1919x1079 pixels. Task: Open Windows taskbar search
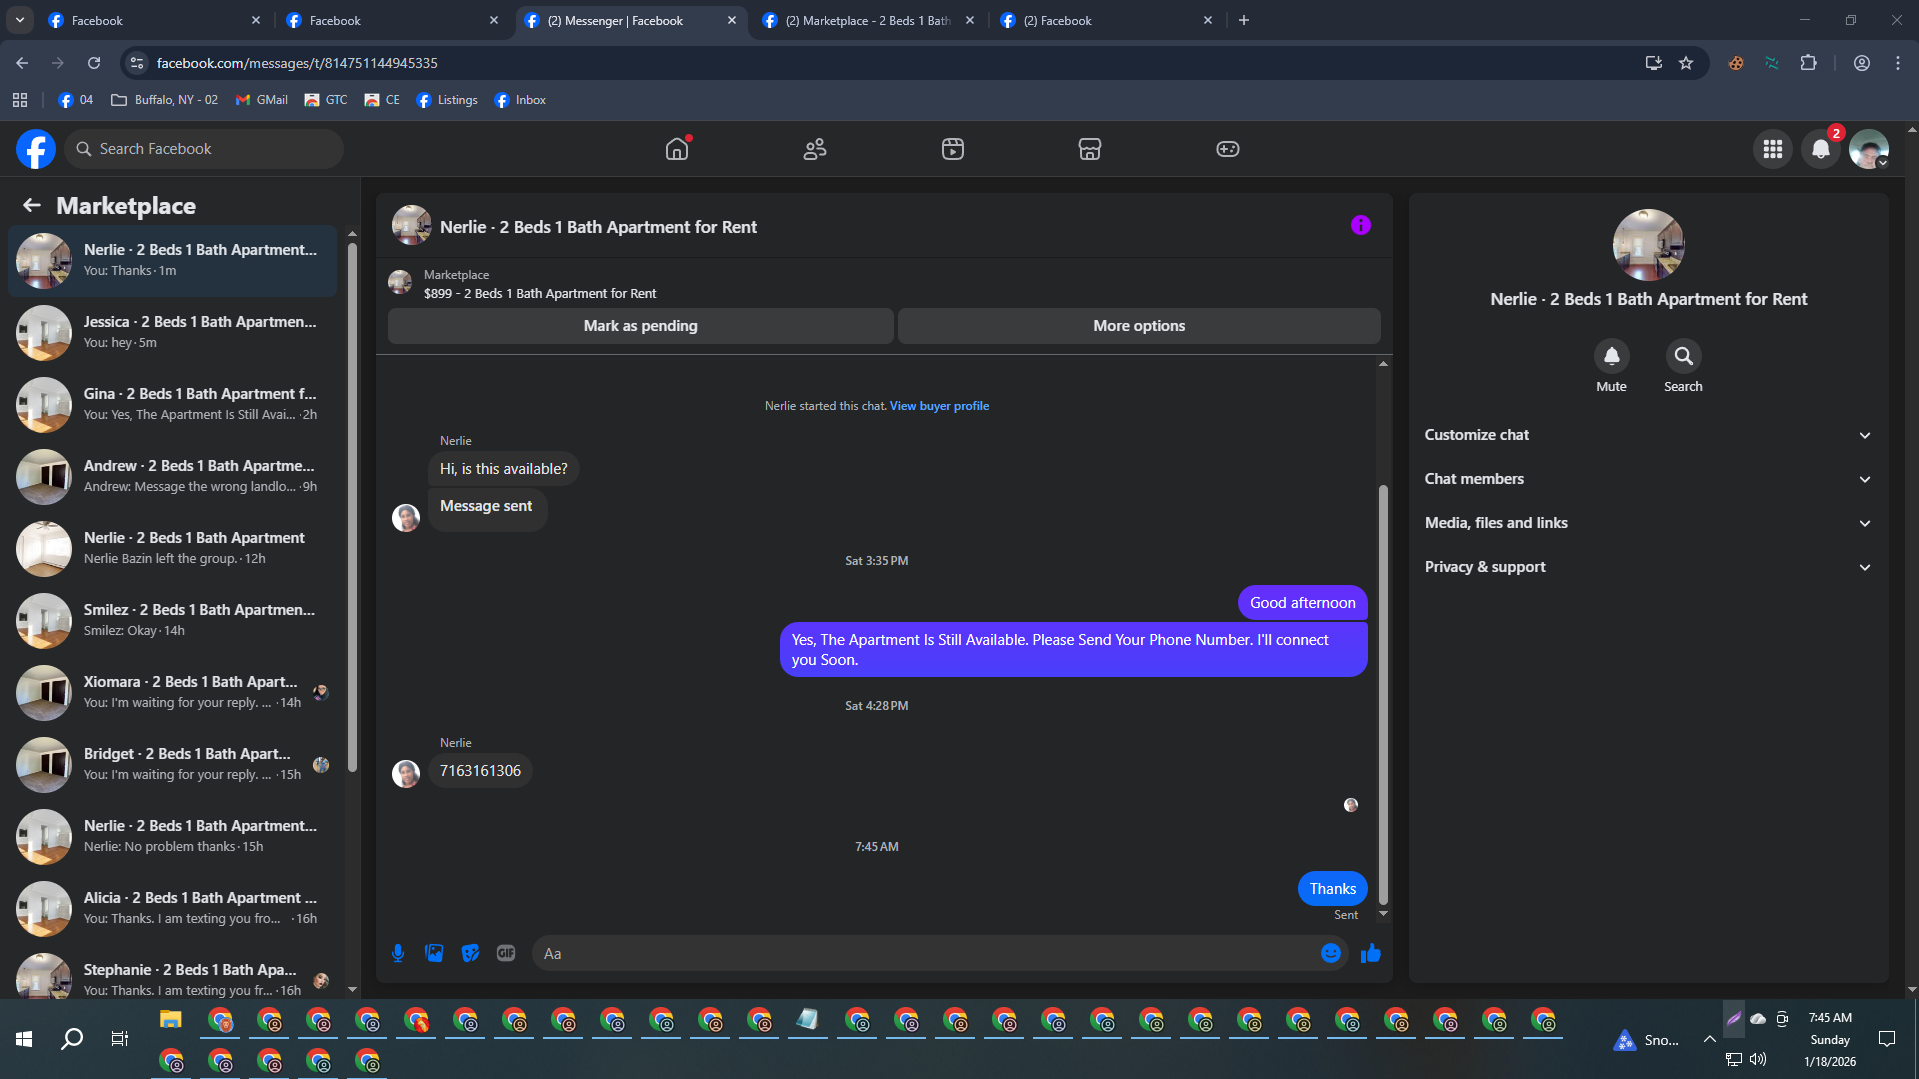pos(72,1039)
